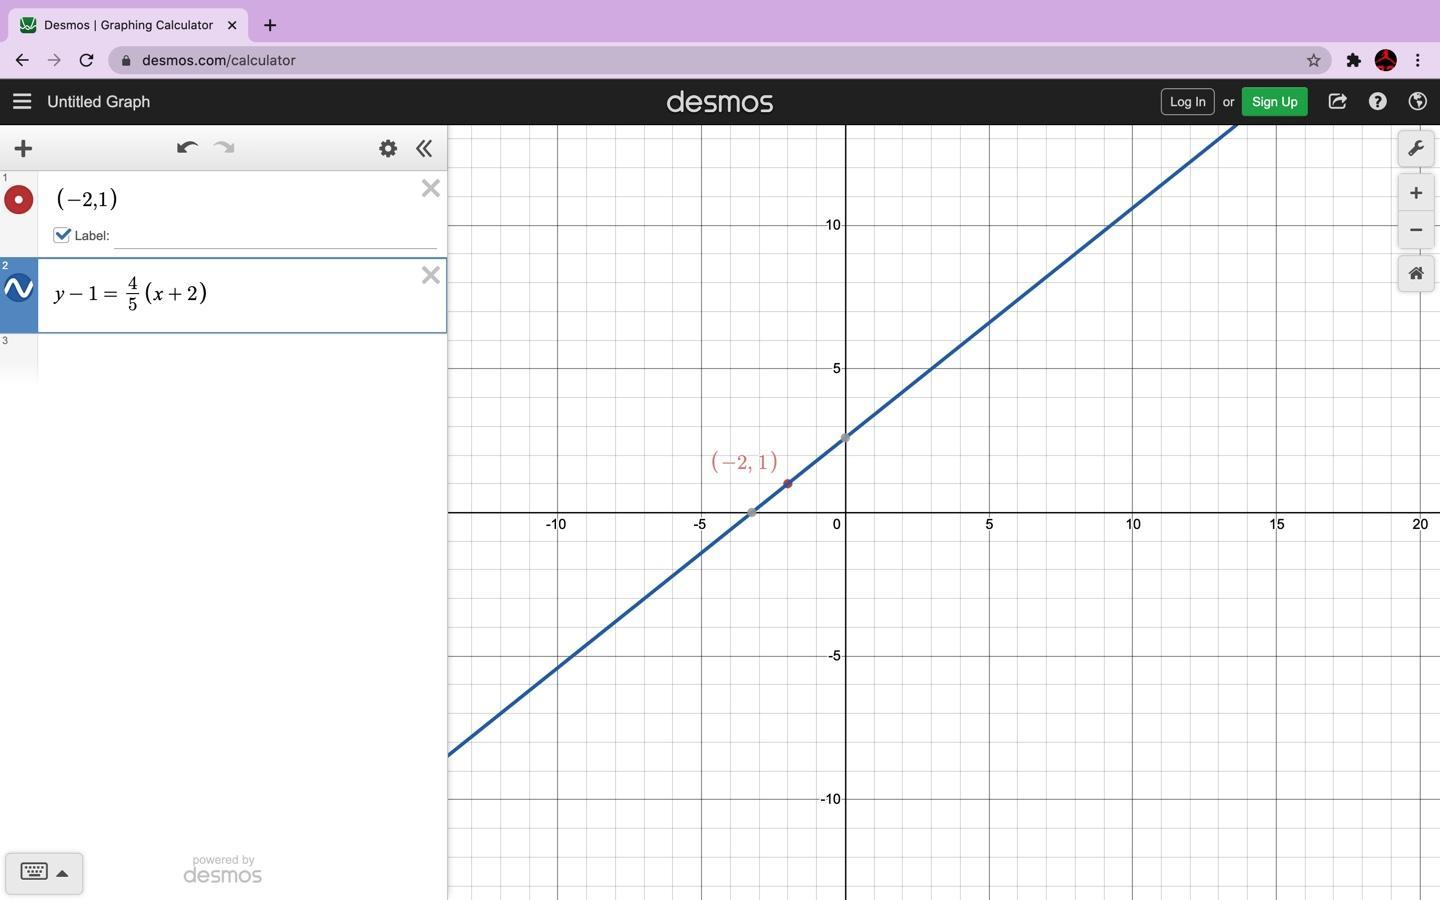The width and height of the screenshot is (1440, 900).
Task: Click the gray y-intercept point on line
Action: [x=846, y=438]
